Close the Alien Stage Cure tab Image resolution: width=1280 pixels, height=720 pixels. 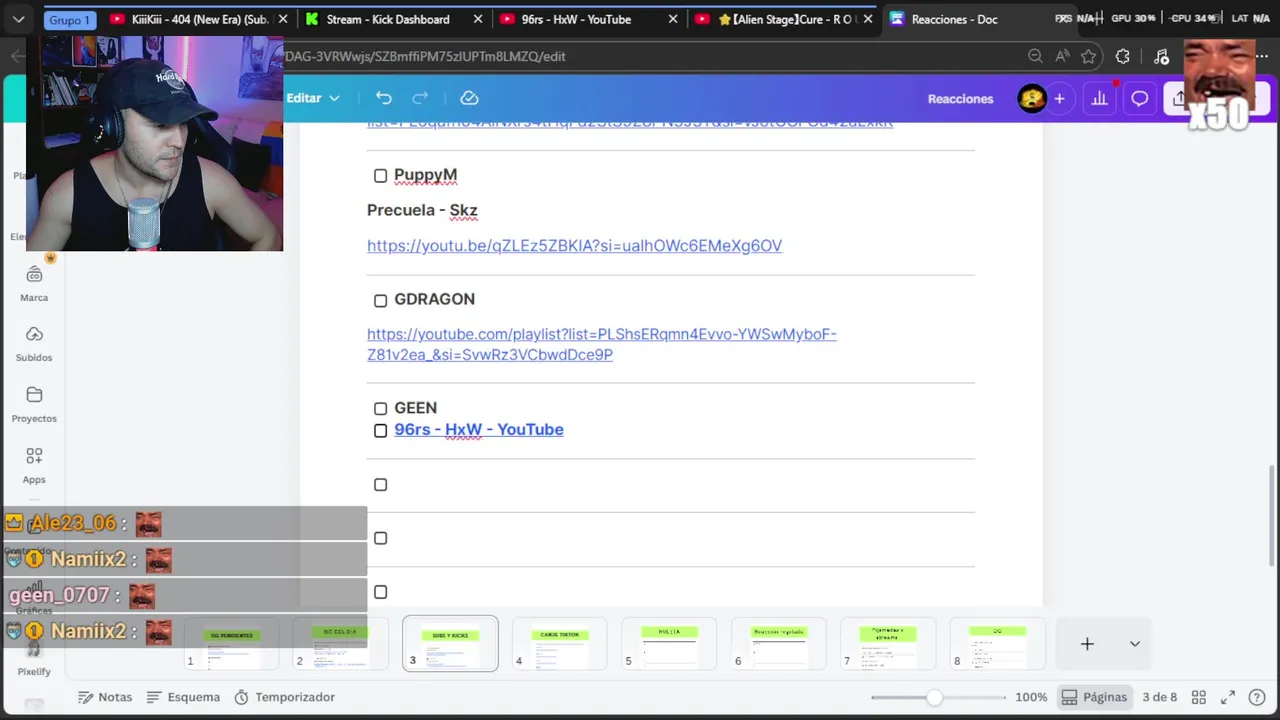pos(867,19)
